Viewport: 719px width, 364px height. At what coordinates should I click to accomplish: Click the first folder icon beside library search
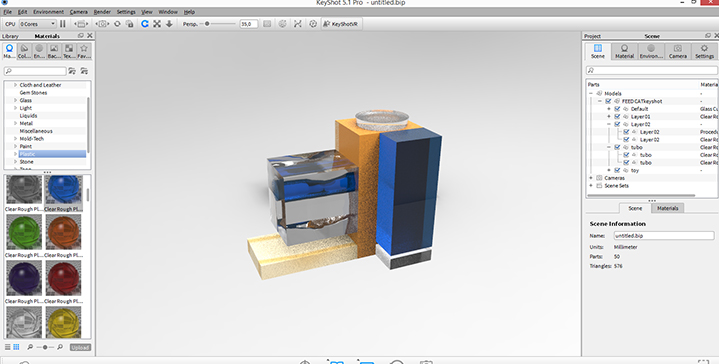pyautogui.click(x=72, y=71)
